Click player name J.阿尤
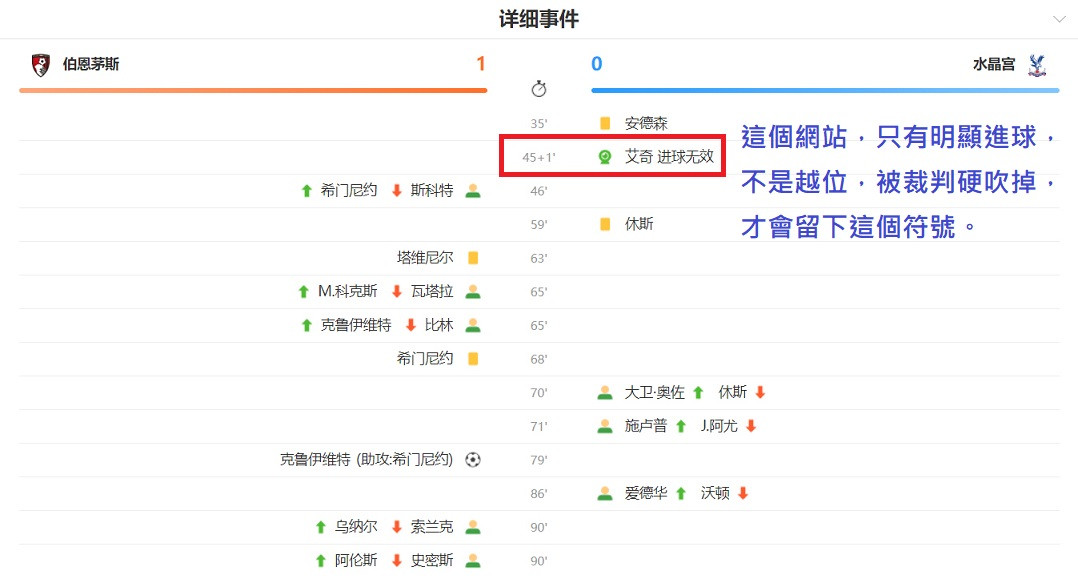The image size is (1078, 587). coord(719,426)
